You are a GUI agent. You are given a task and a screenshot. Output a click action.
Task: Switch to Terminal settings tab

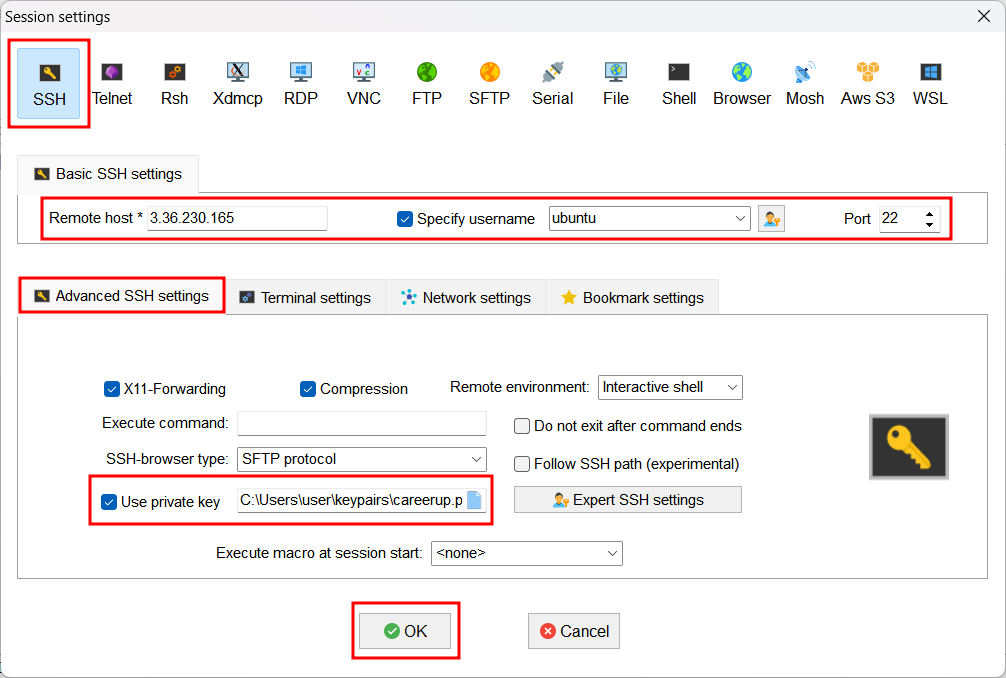305,298
